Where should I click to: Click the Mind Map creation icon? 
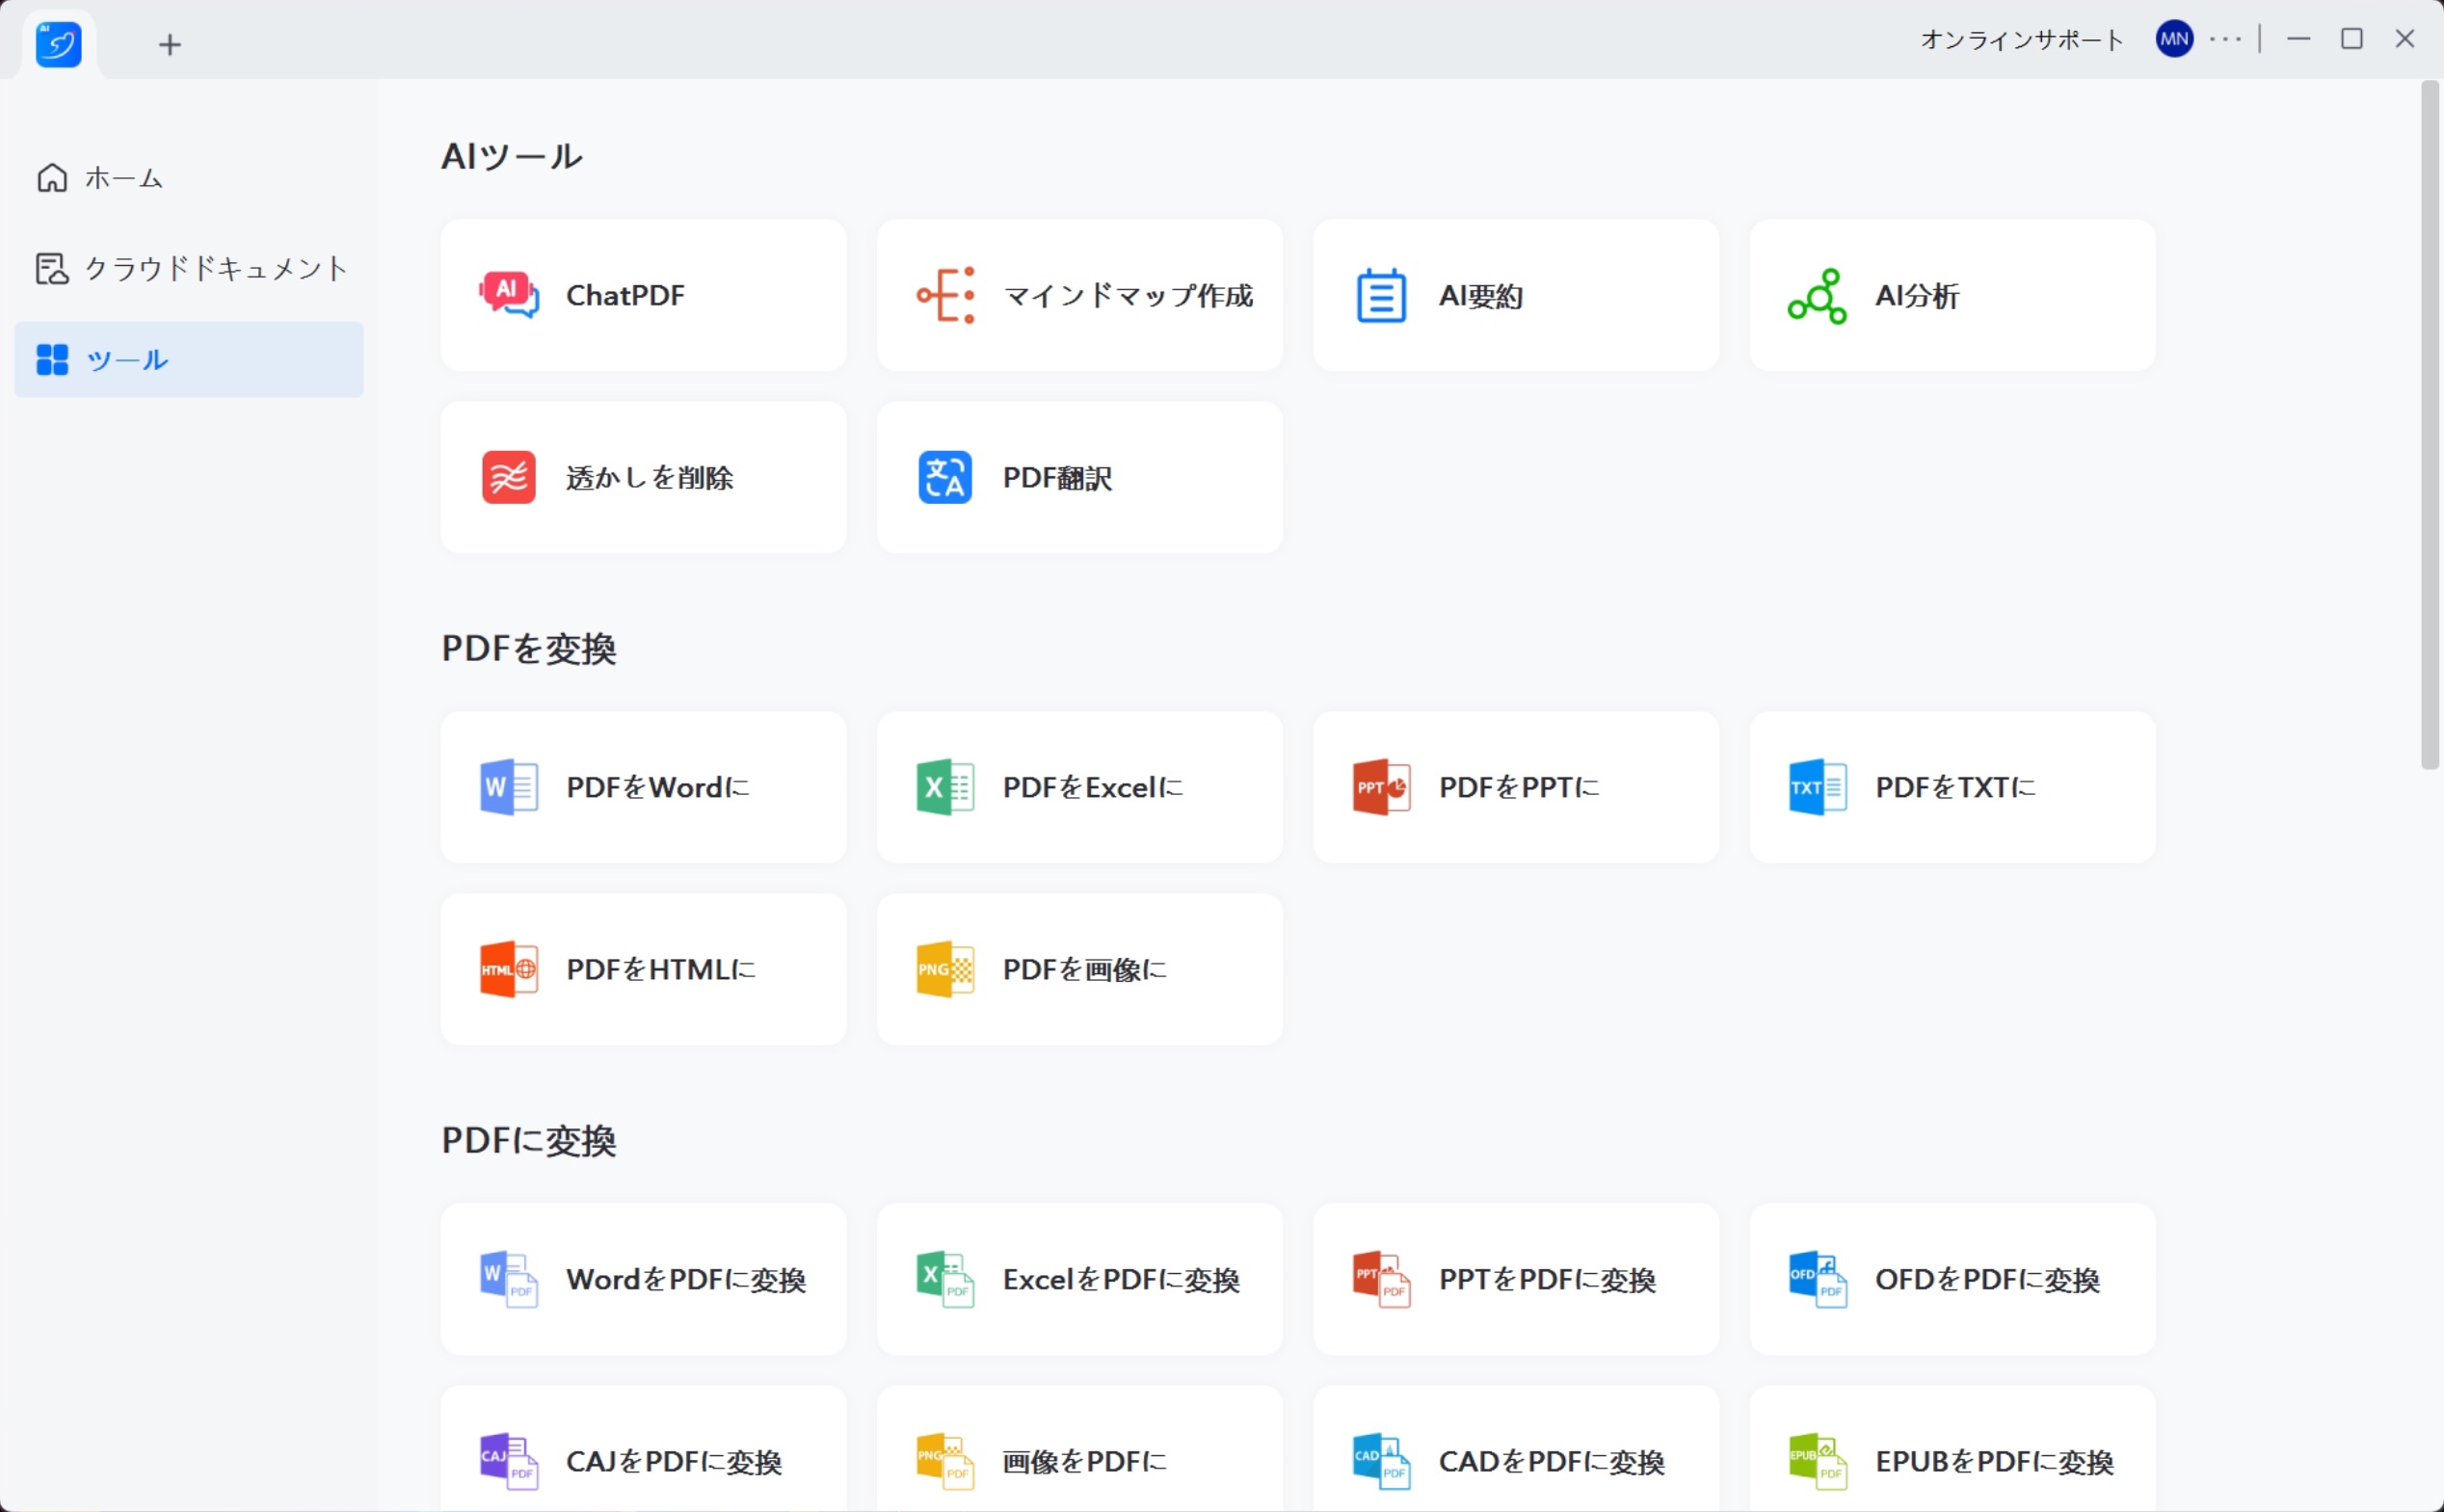pyautogui.click(x=945, y=295)
